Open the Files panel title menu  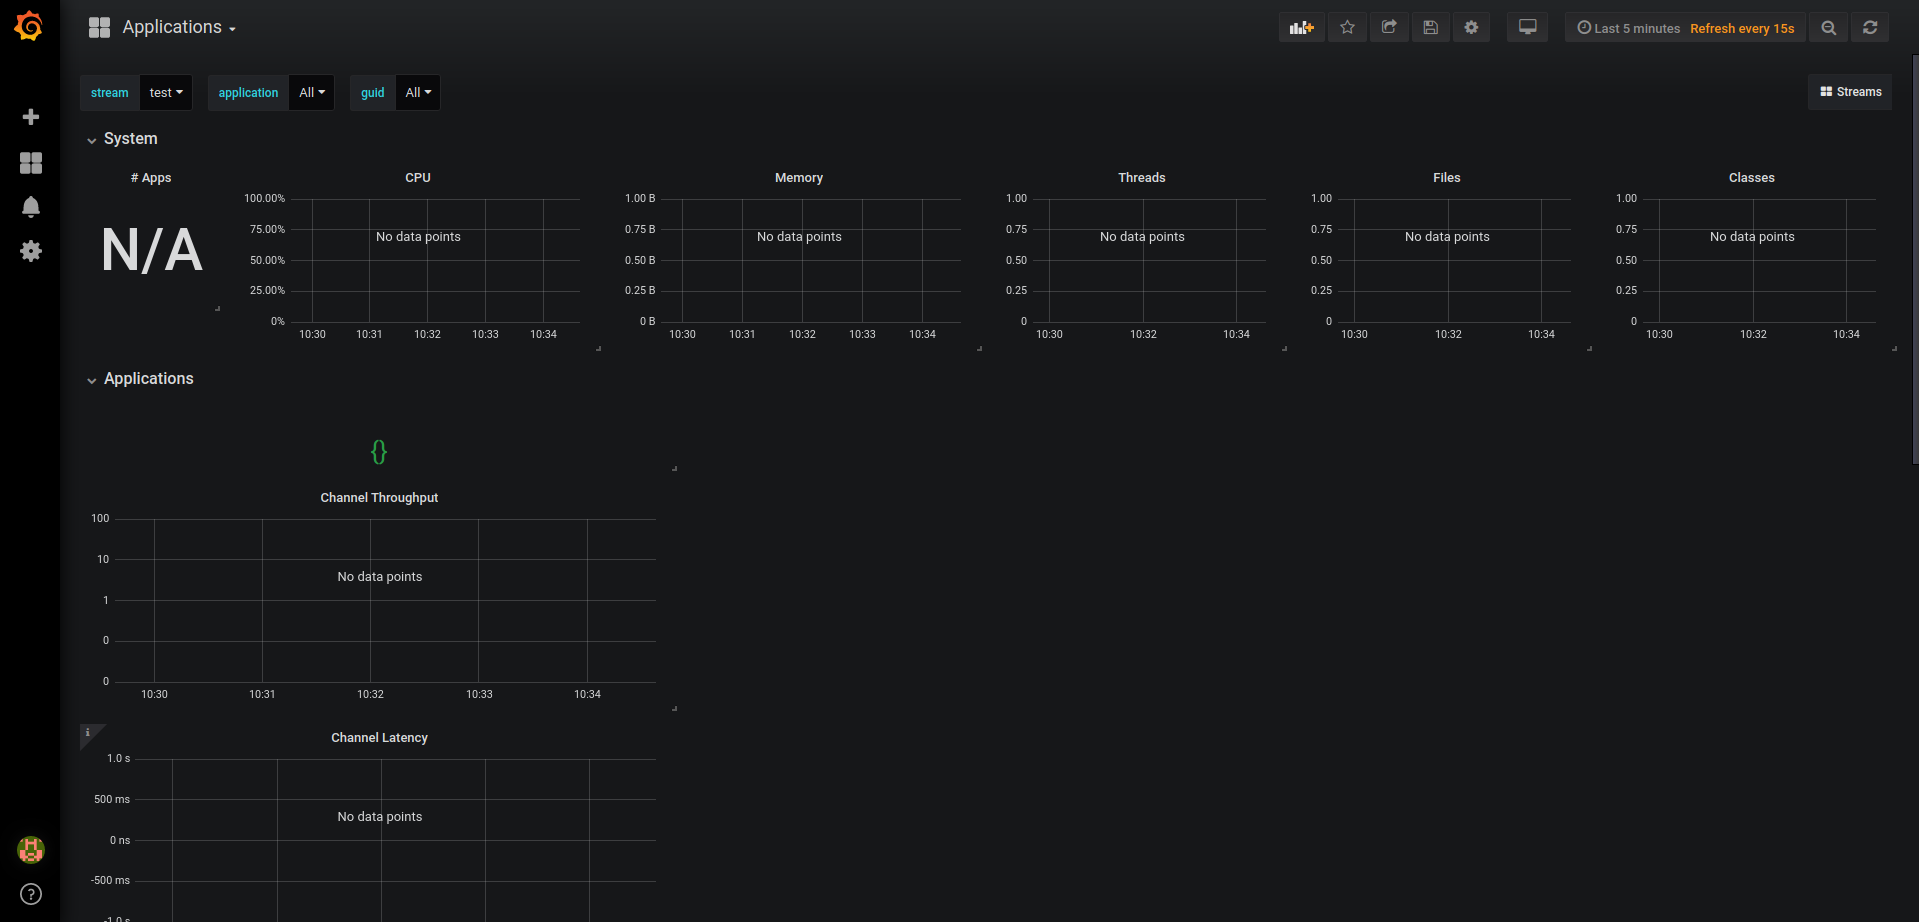(1447, 178)
